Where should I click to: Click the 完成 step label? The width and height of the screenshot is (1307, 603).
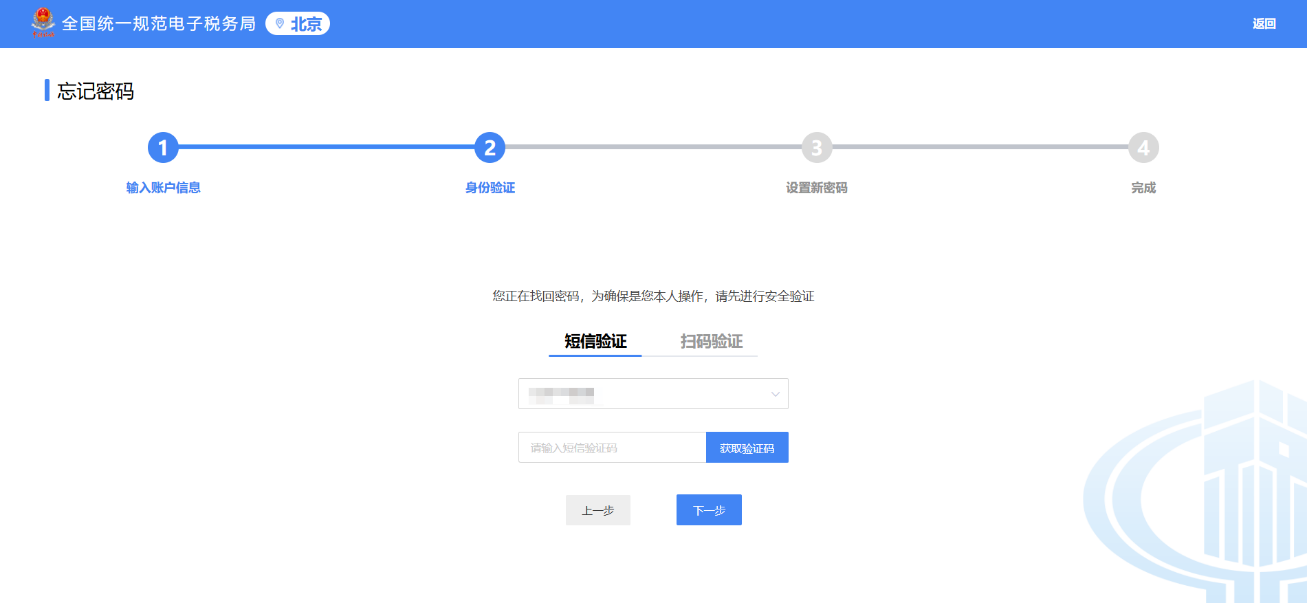pos(1143,188)
